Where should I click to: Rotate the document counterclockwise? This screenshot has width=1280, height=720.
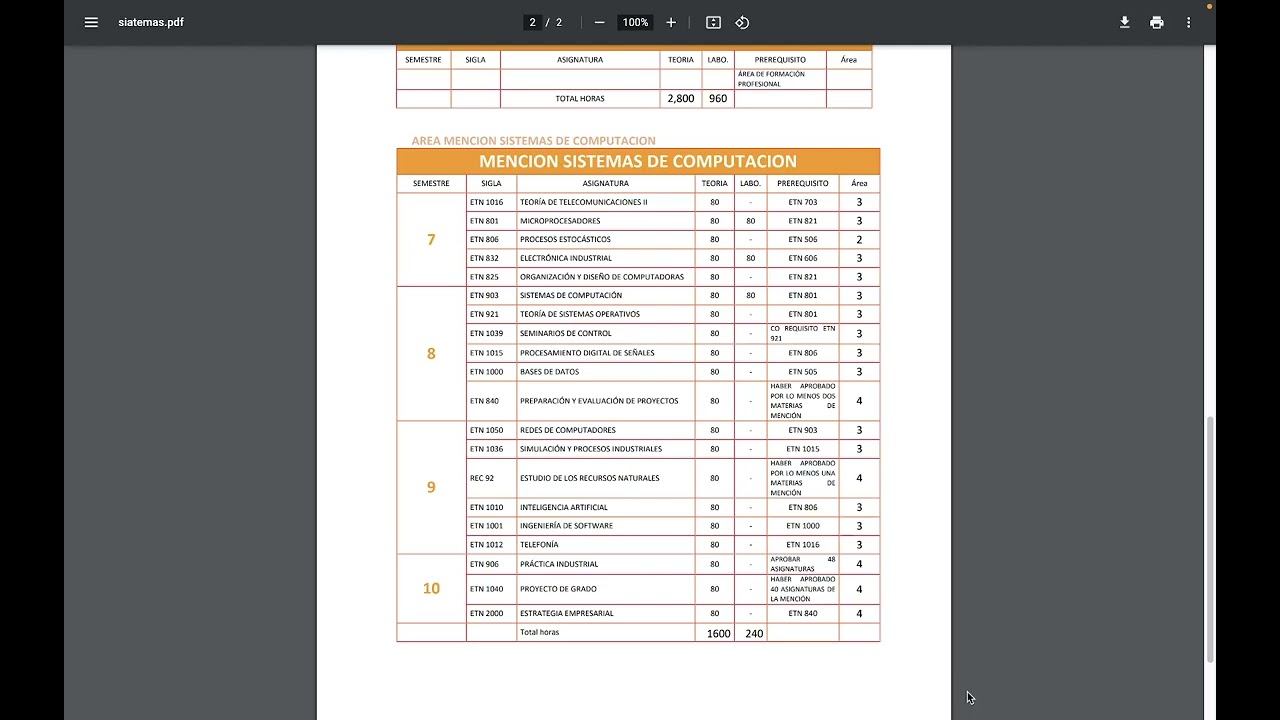742,22
